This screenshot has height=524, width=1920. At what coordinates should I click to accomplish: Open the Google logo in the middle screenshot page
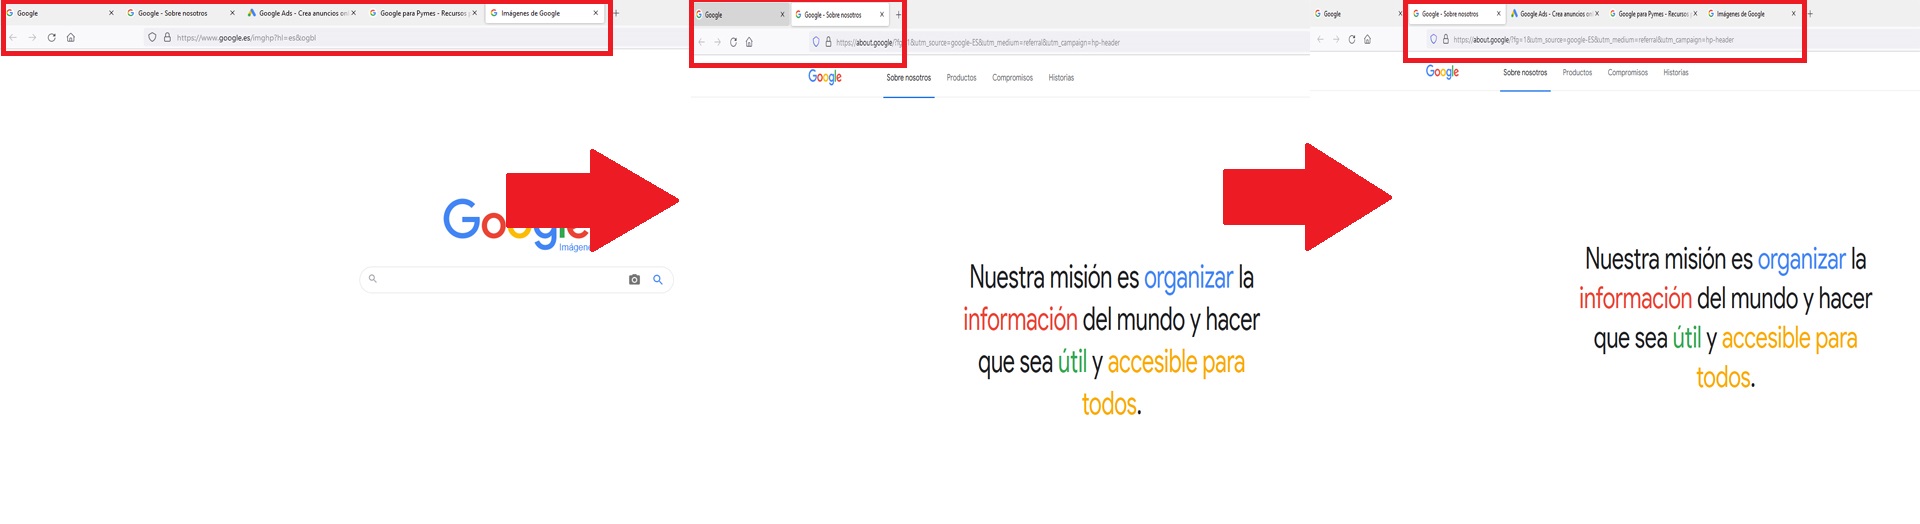pos(825,77)
